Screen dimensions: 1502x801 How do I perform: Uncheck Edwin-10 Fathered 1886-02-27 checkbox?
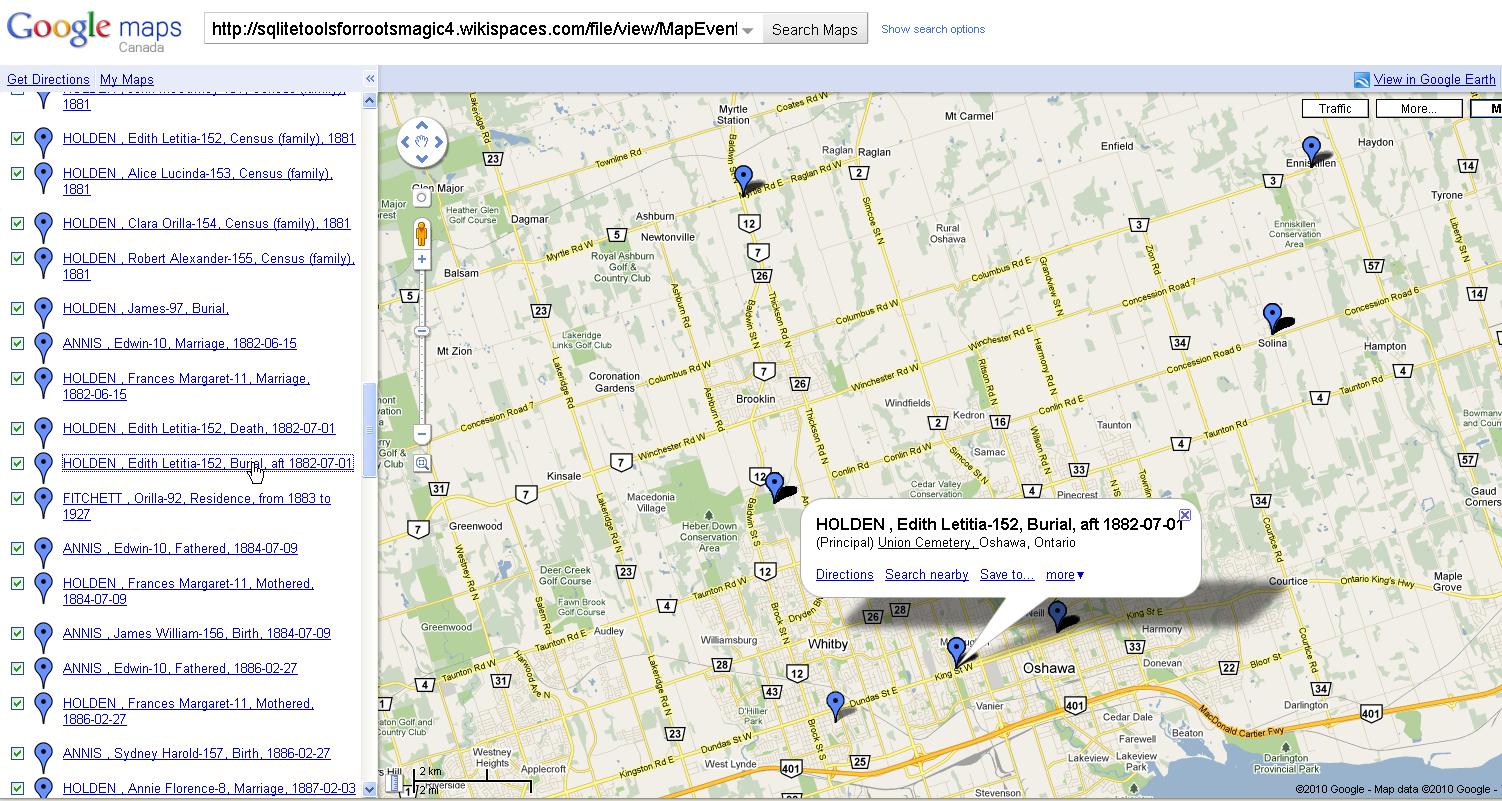coord(17,669)
